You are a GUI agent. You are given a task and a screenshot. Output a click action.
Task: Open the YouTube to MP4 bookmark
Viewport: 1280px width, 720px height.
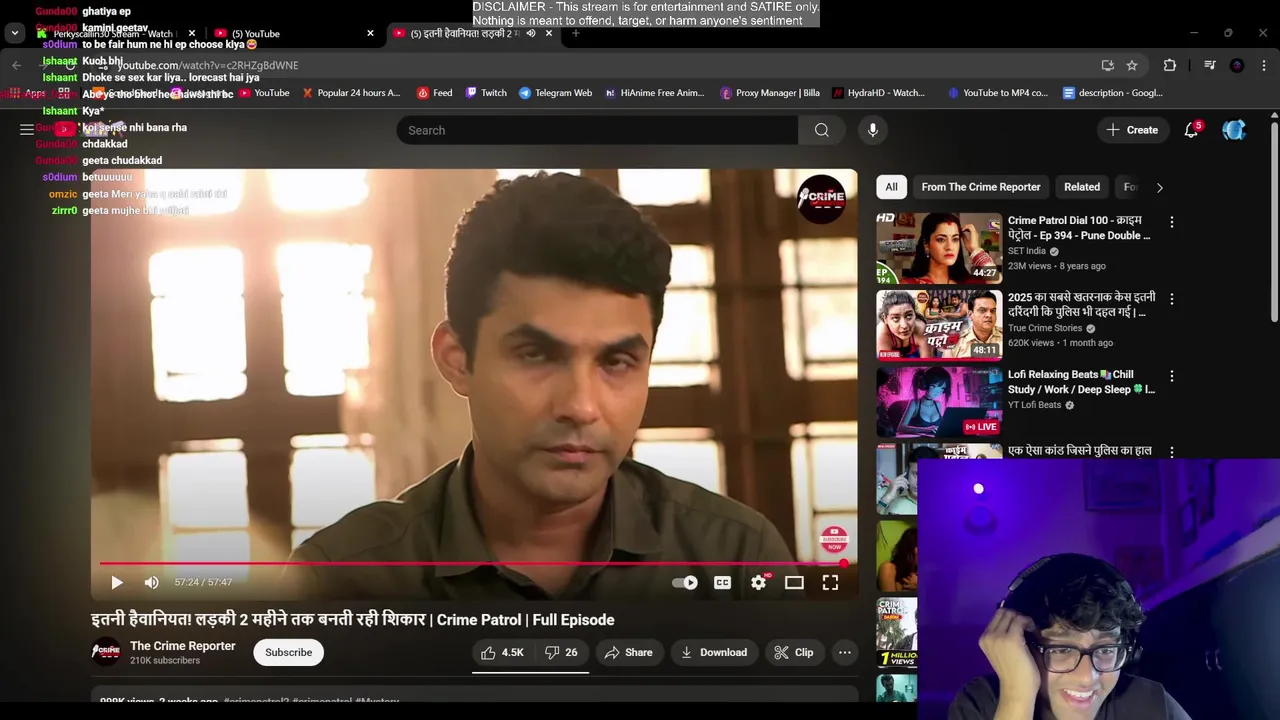pyautogui.click(x=997, y=93)
